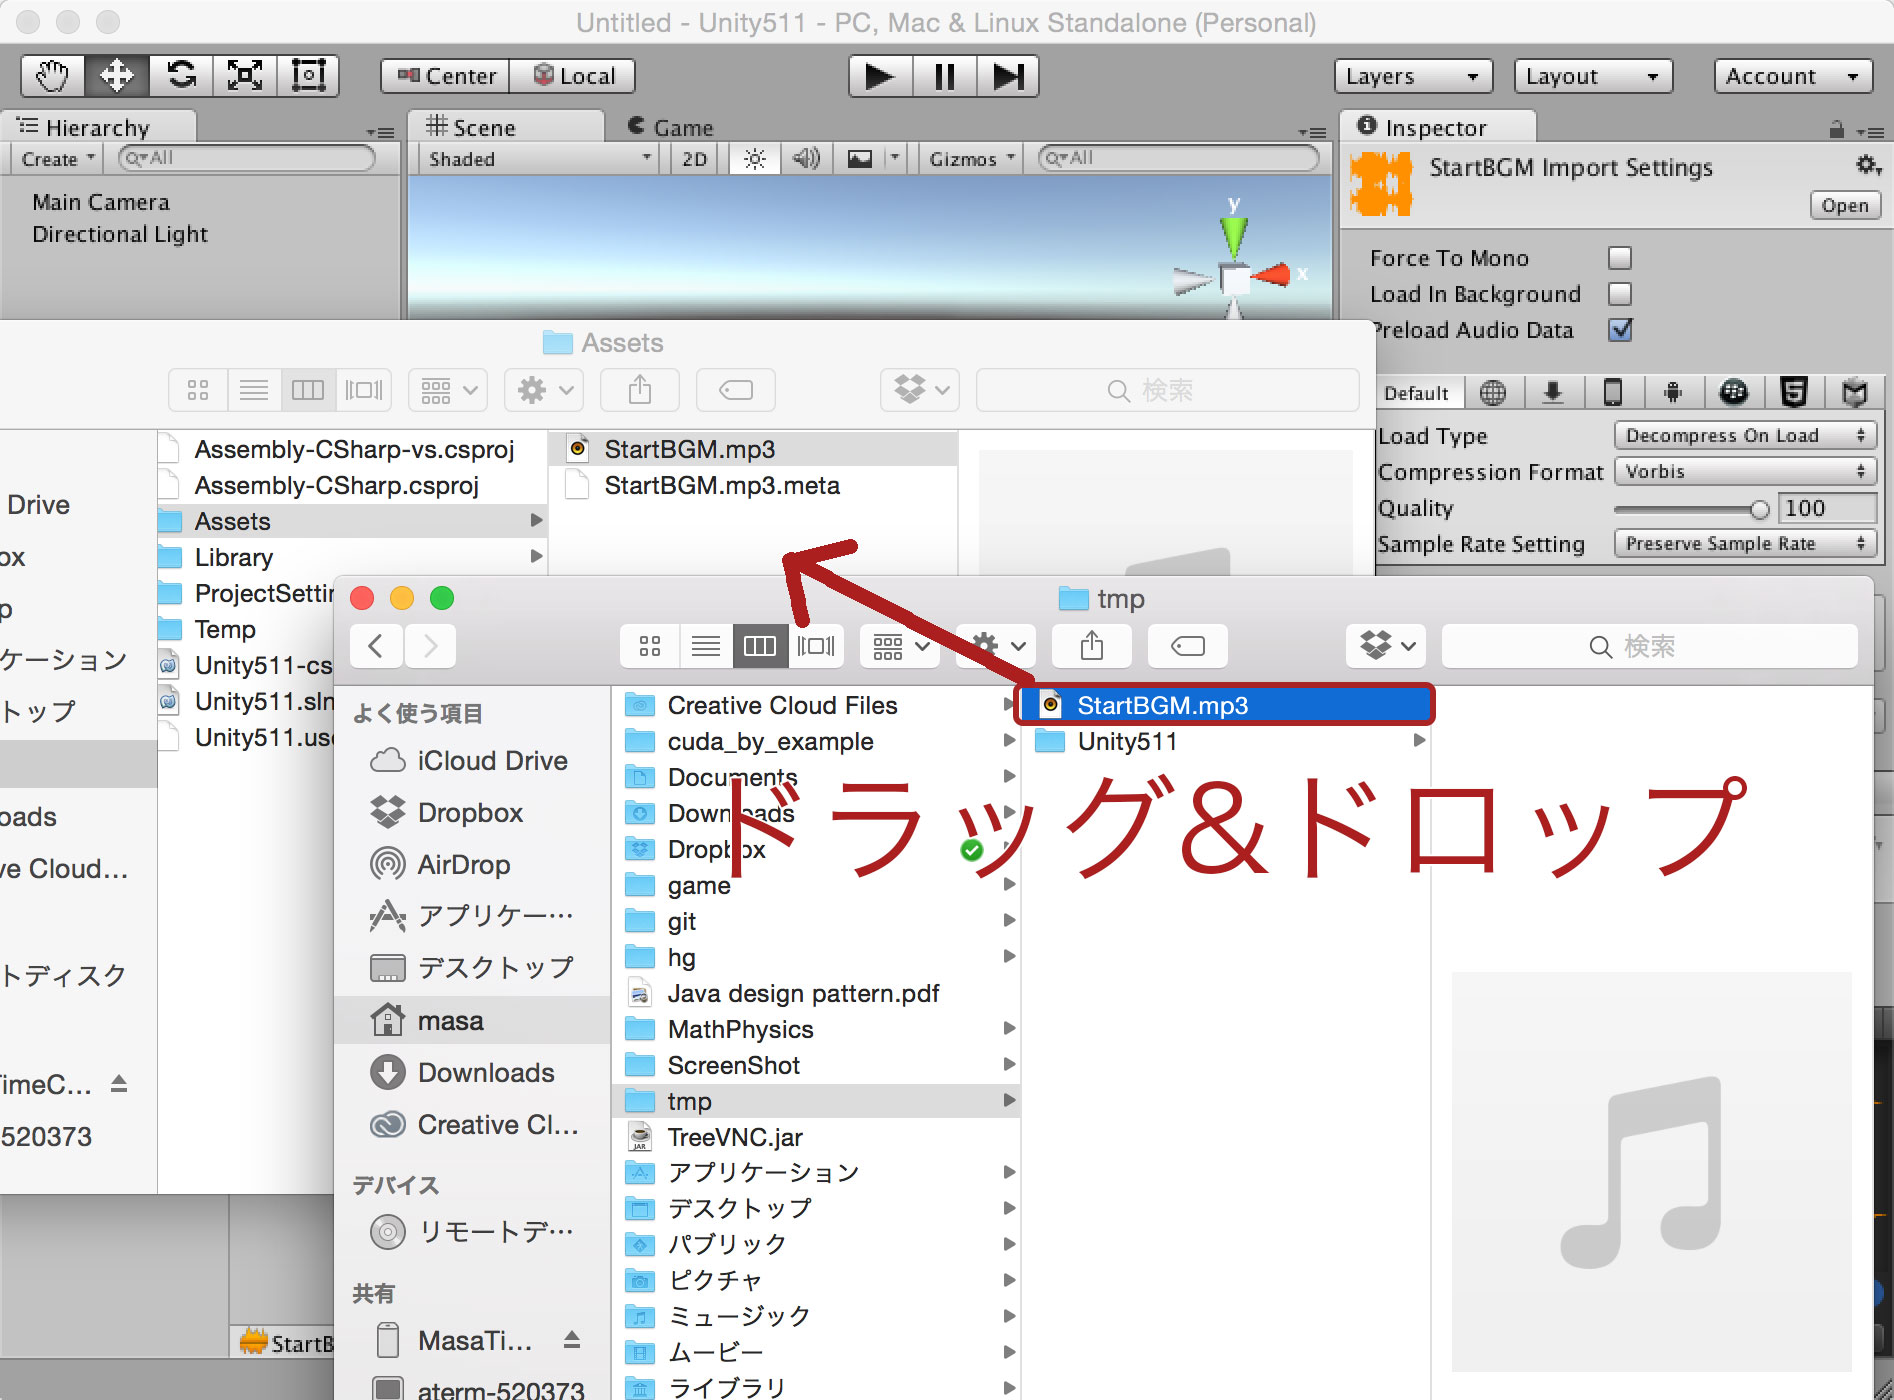Screen dimensions: 1894x1400
Task: Select the Rect Transform tool
Action: tap(308, 76)
